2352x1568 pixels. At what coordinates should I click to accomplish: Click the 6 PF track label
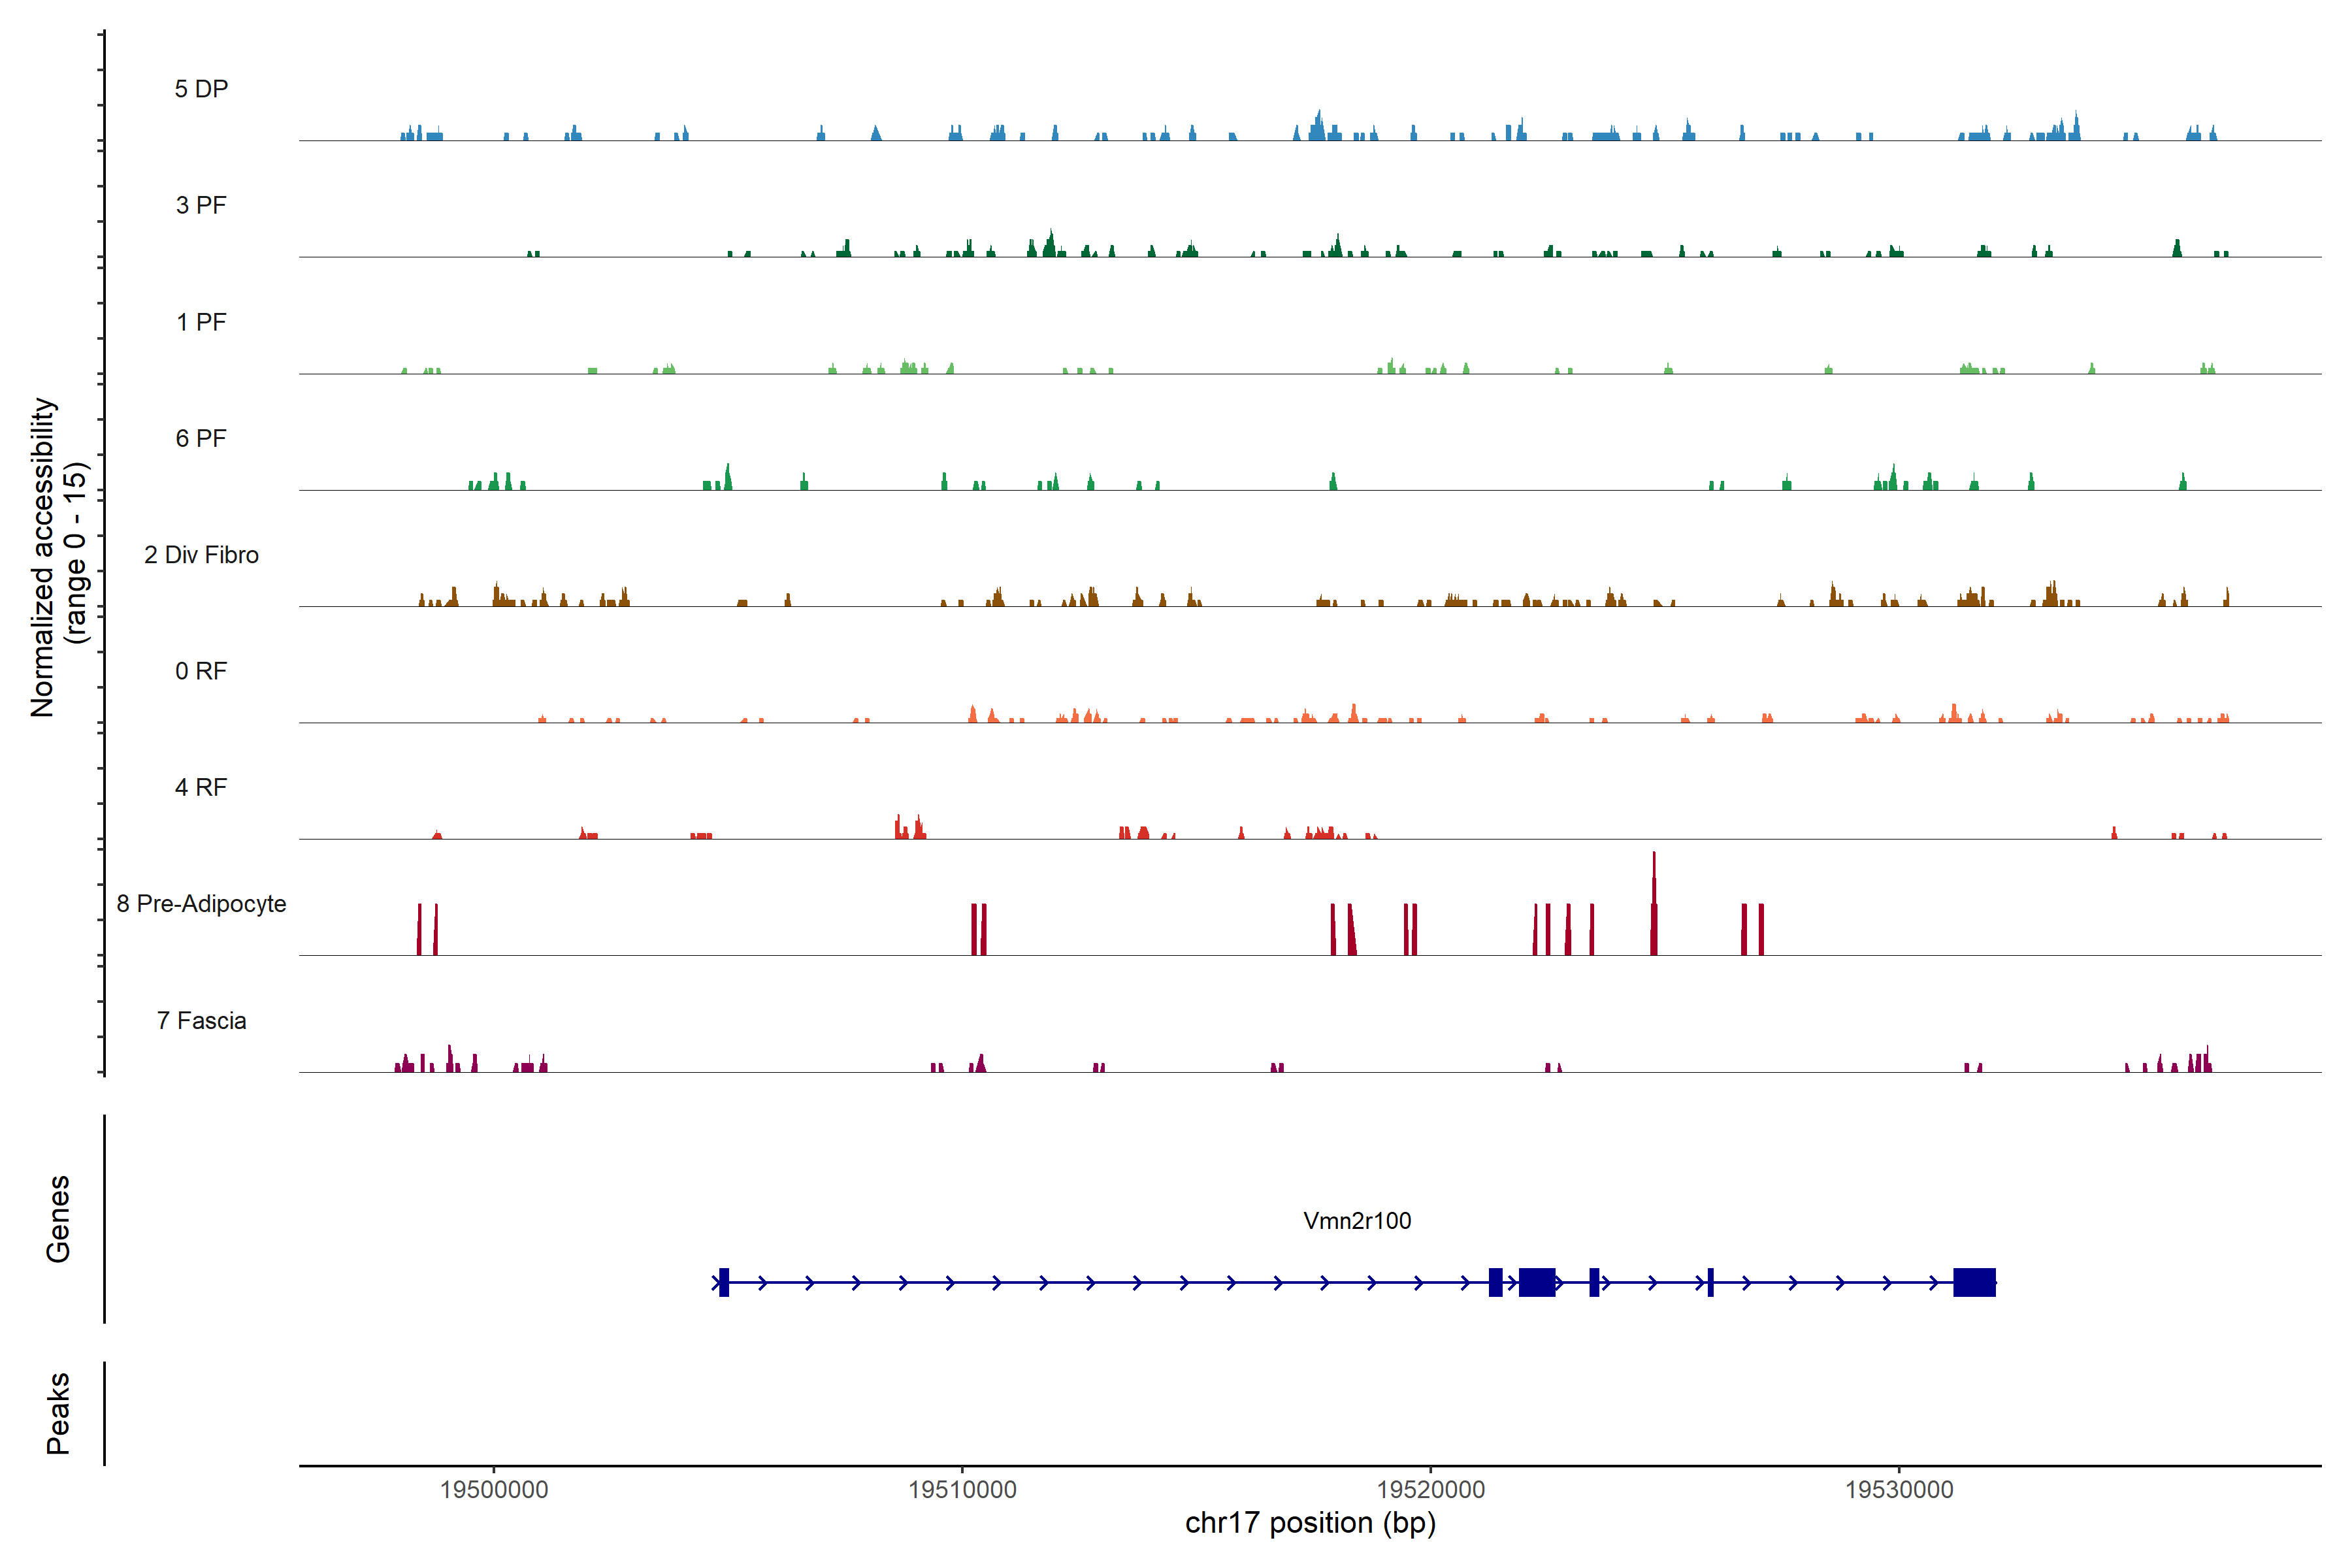201,438
